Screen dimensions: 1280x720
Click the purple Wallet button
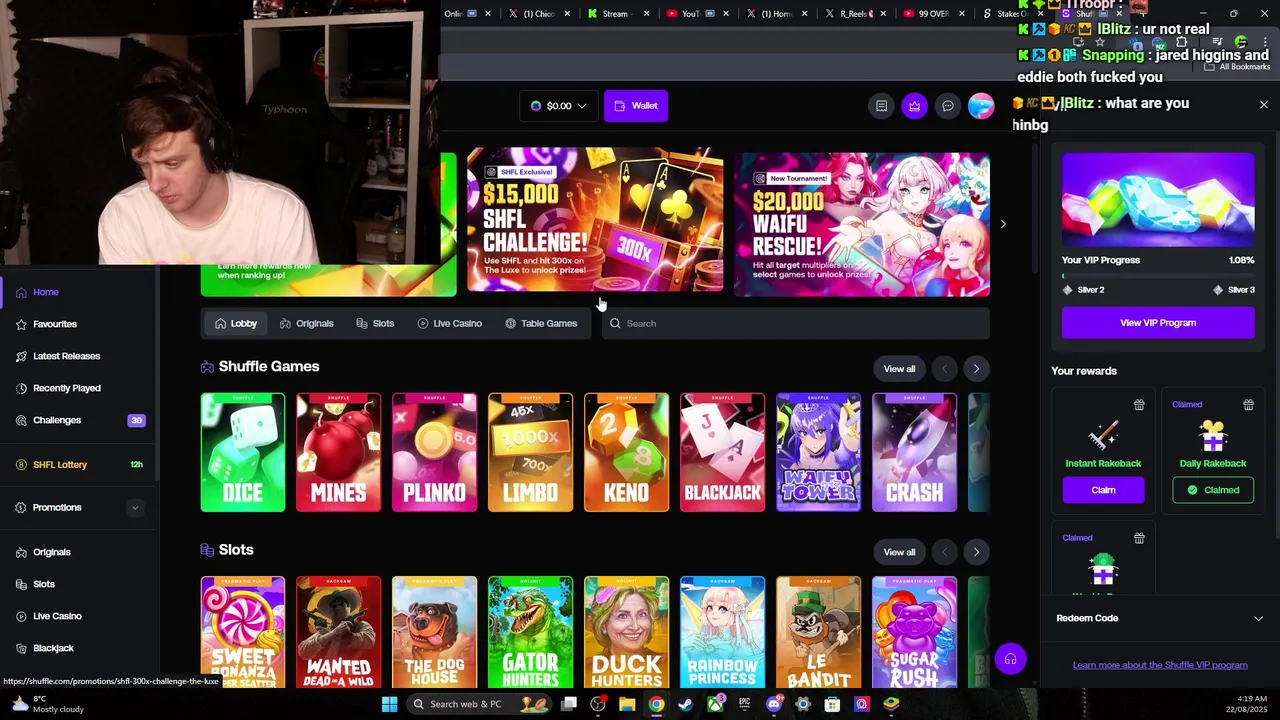coord(636,106)
